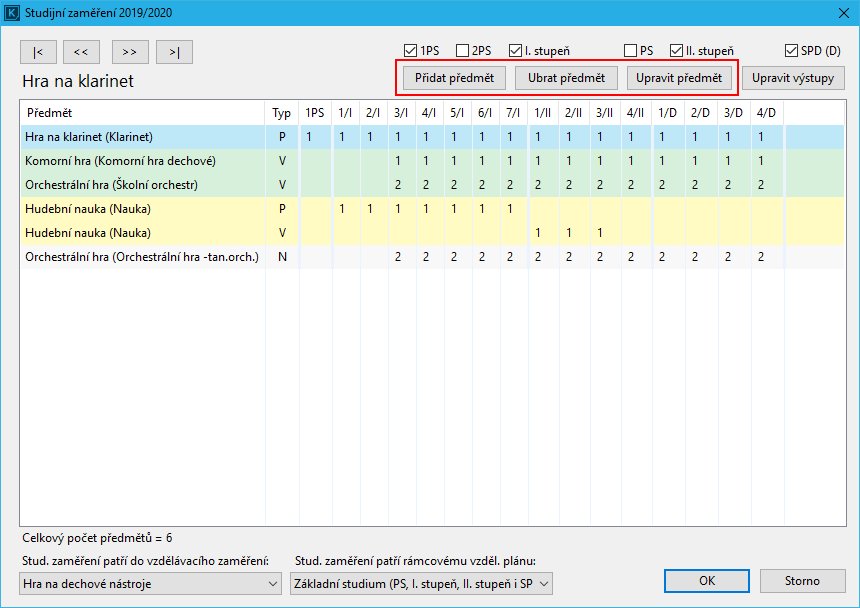Viewport: 860px width, 608px height.
Task: Open the Hra na dechové nástroje dropdown
Action: [x=150, y=584]
